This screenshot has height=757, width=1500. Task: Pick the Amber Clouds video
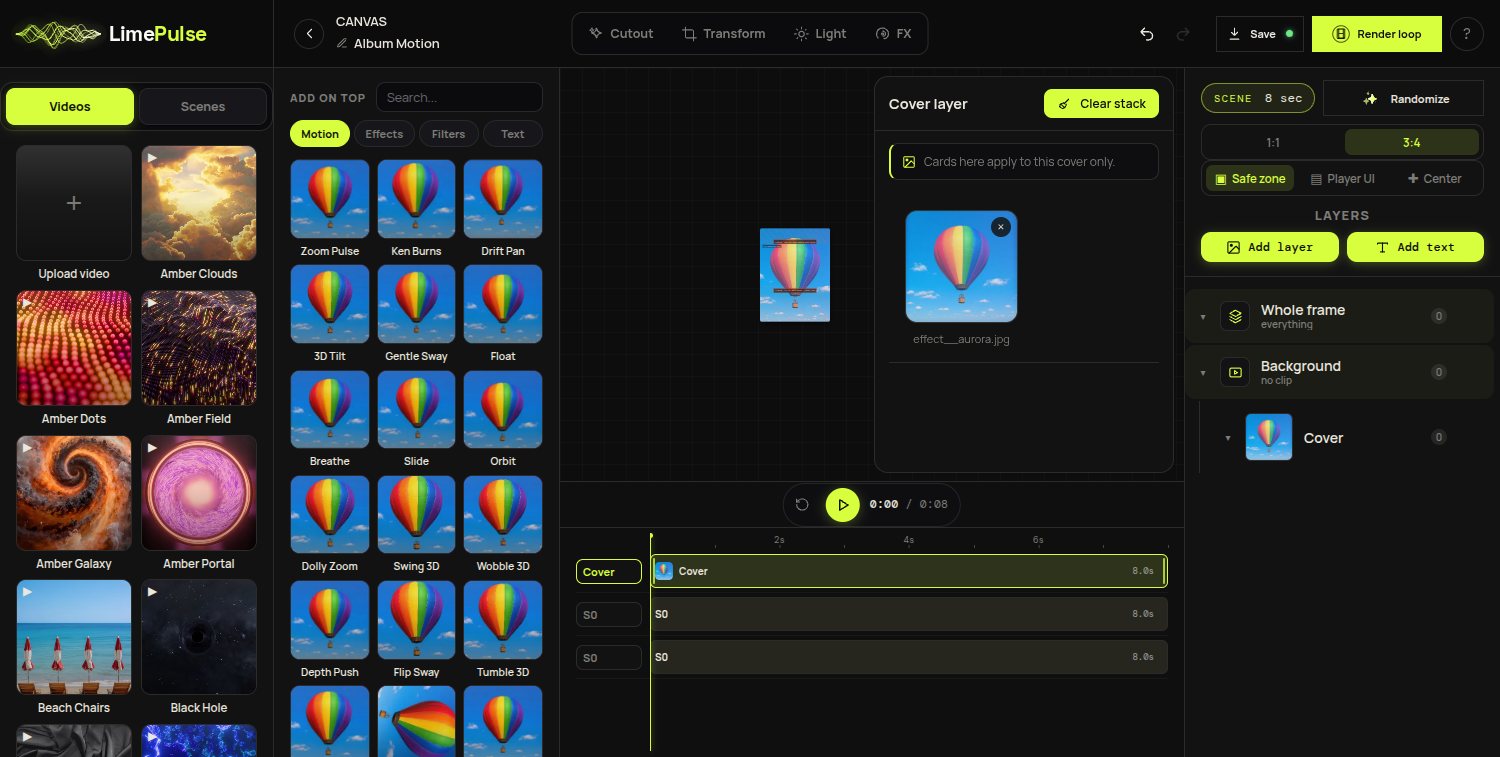coord(199,203)
